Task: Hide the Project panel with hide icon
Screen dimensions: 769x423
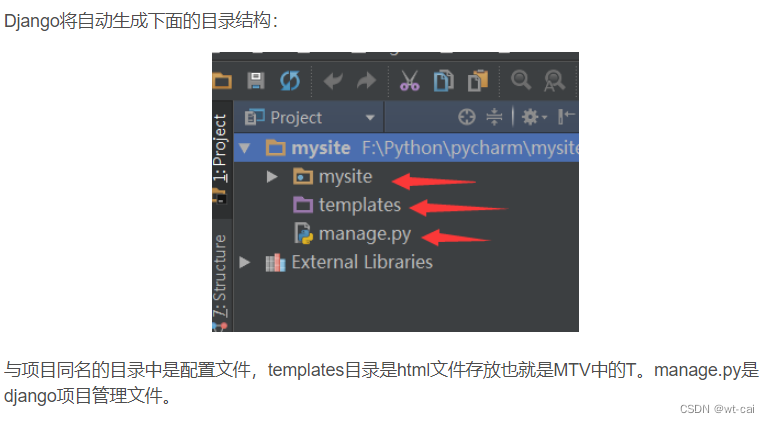Action: coord(566,117)
